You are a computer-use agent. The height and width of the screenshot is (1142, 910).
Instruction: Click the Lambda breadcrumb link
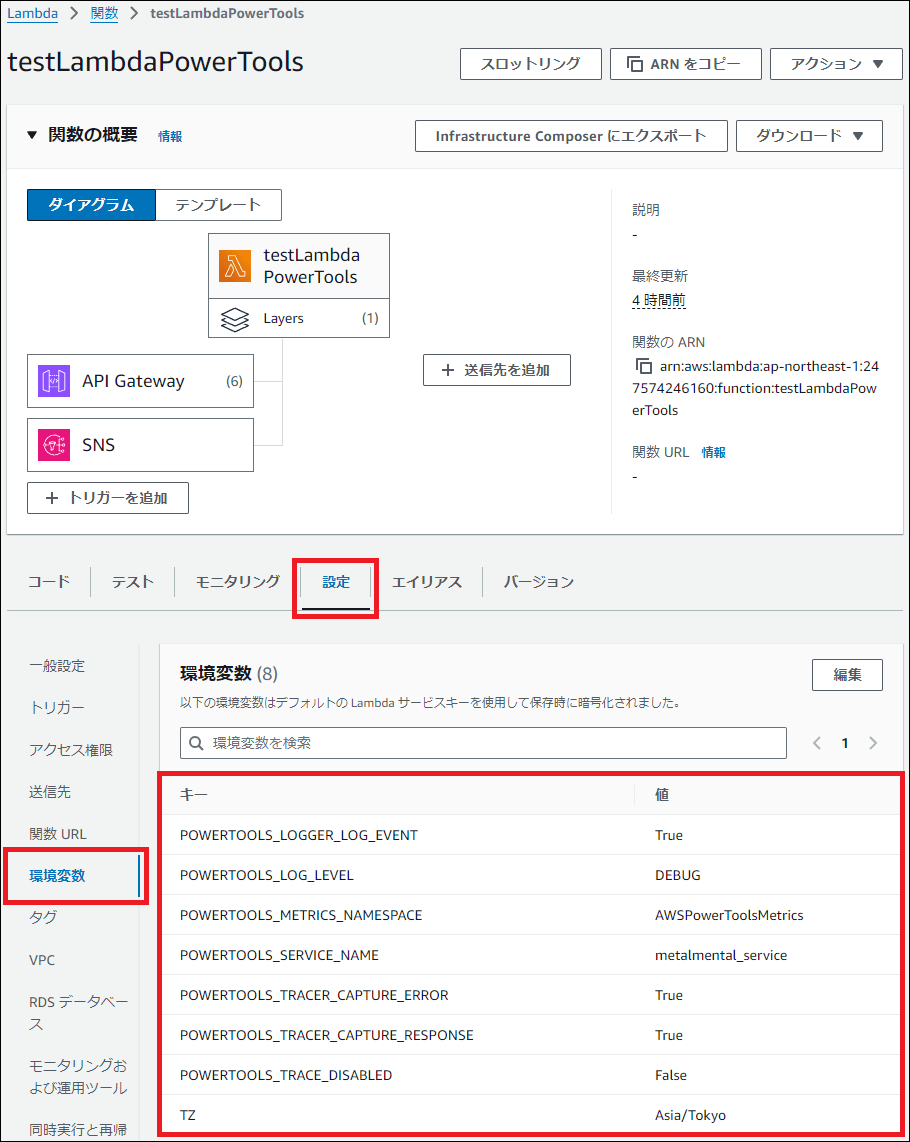click(x=33, y=14)
